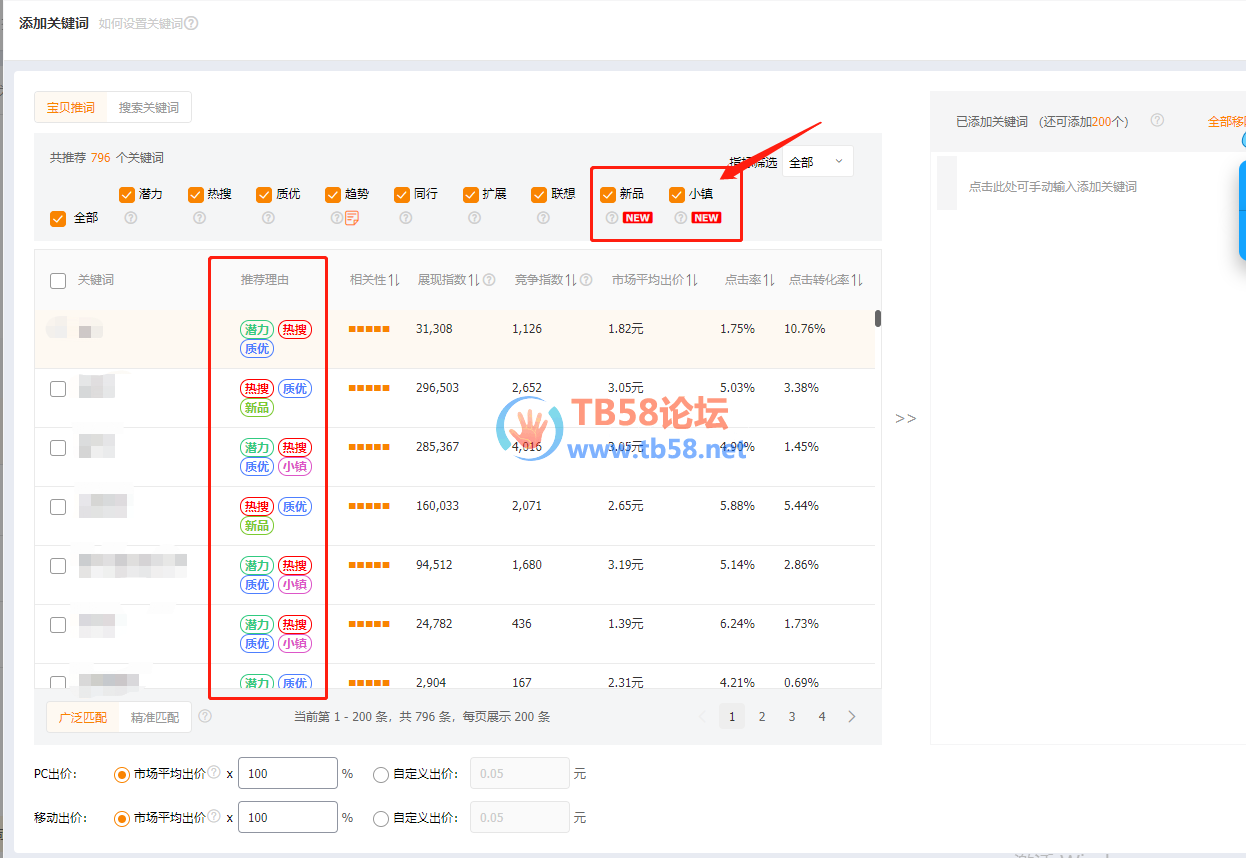
Task: Click help icon beside 精准匹配
Action: pos(205,716)
